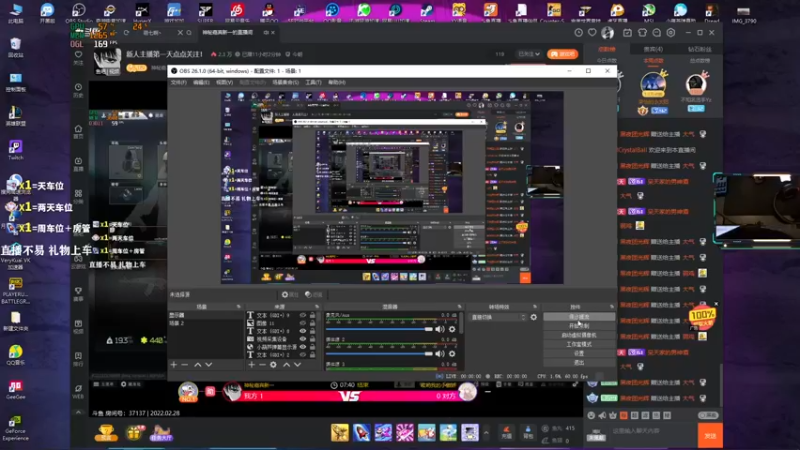Image resolution: width=800 pixels, height=450 pixels.
Task: Open the history clock in Douyu sidebar
Action: tap(78, 88)
